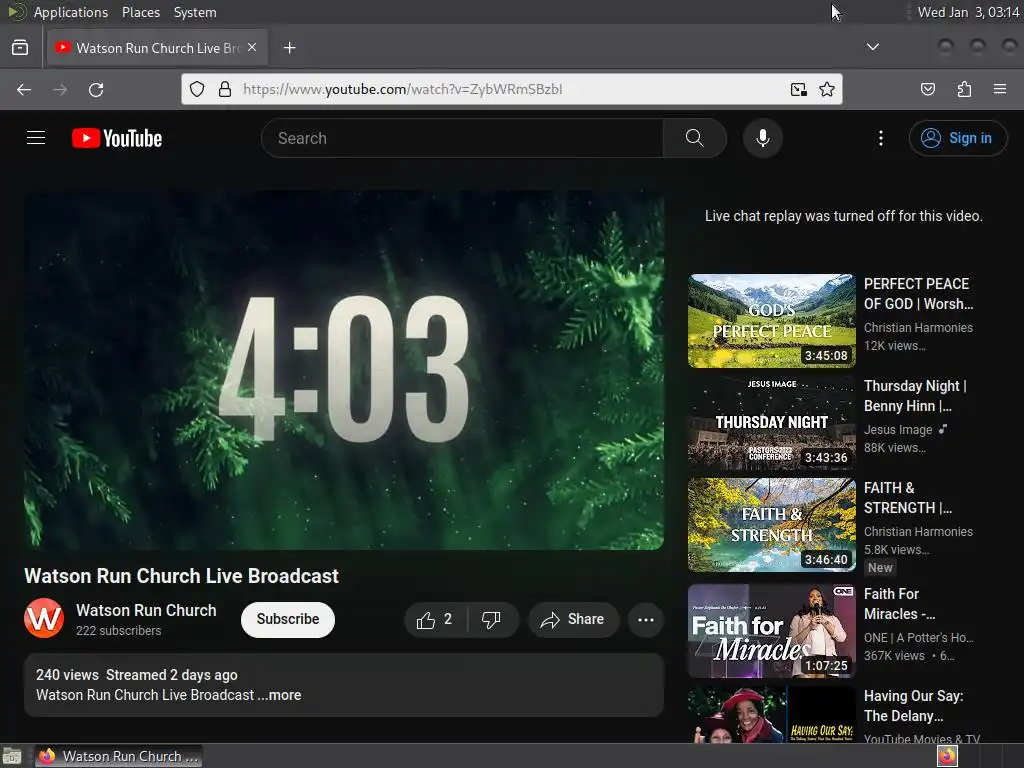Open the extensions puzzle icon
The image size is (1024, 768).
pos(964,89)
